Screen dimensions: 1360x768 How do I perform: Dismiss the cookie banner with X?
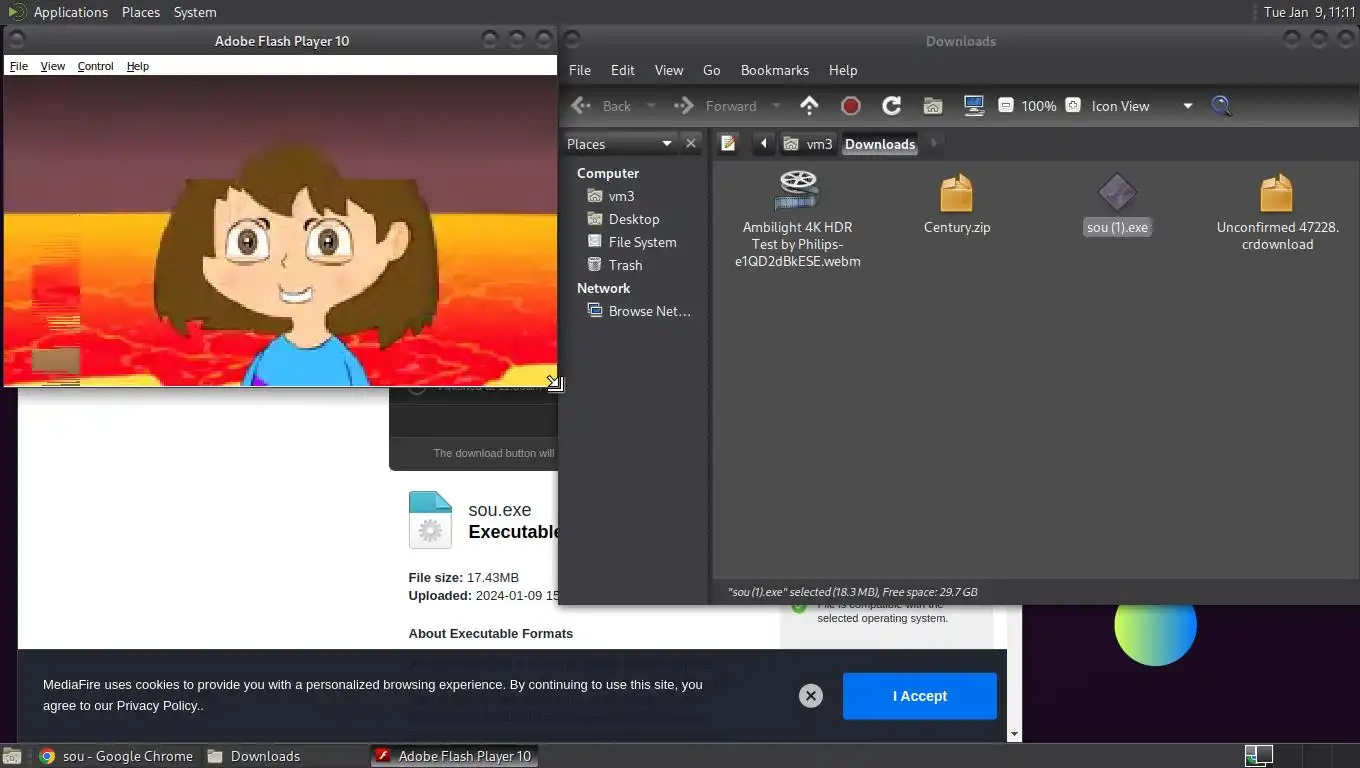[x=811, y=696]
